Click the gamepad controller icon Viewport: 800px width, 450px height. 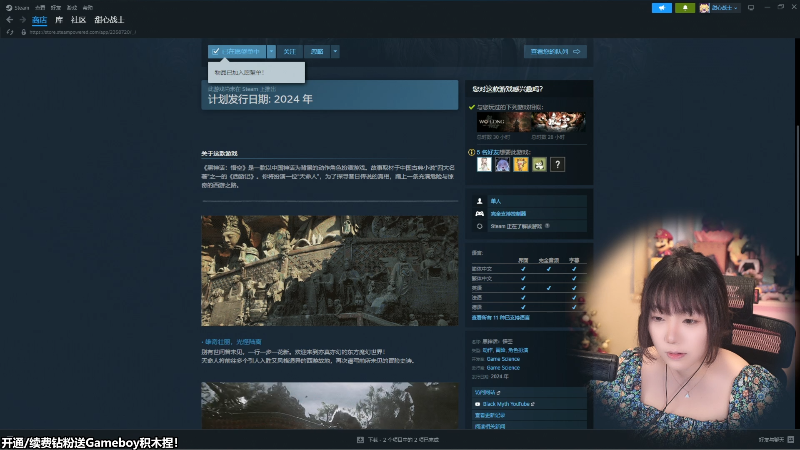click(479, 214)
